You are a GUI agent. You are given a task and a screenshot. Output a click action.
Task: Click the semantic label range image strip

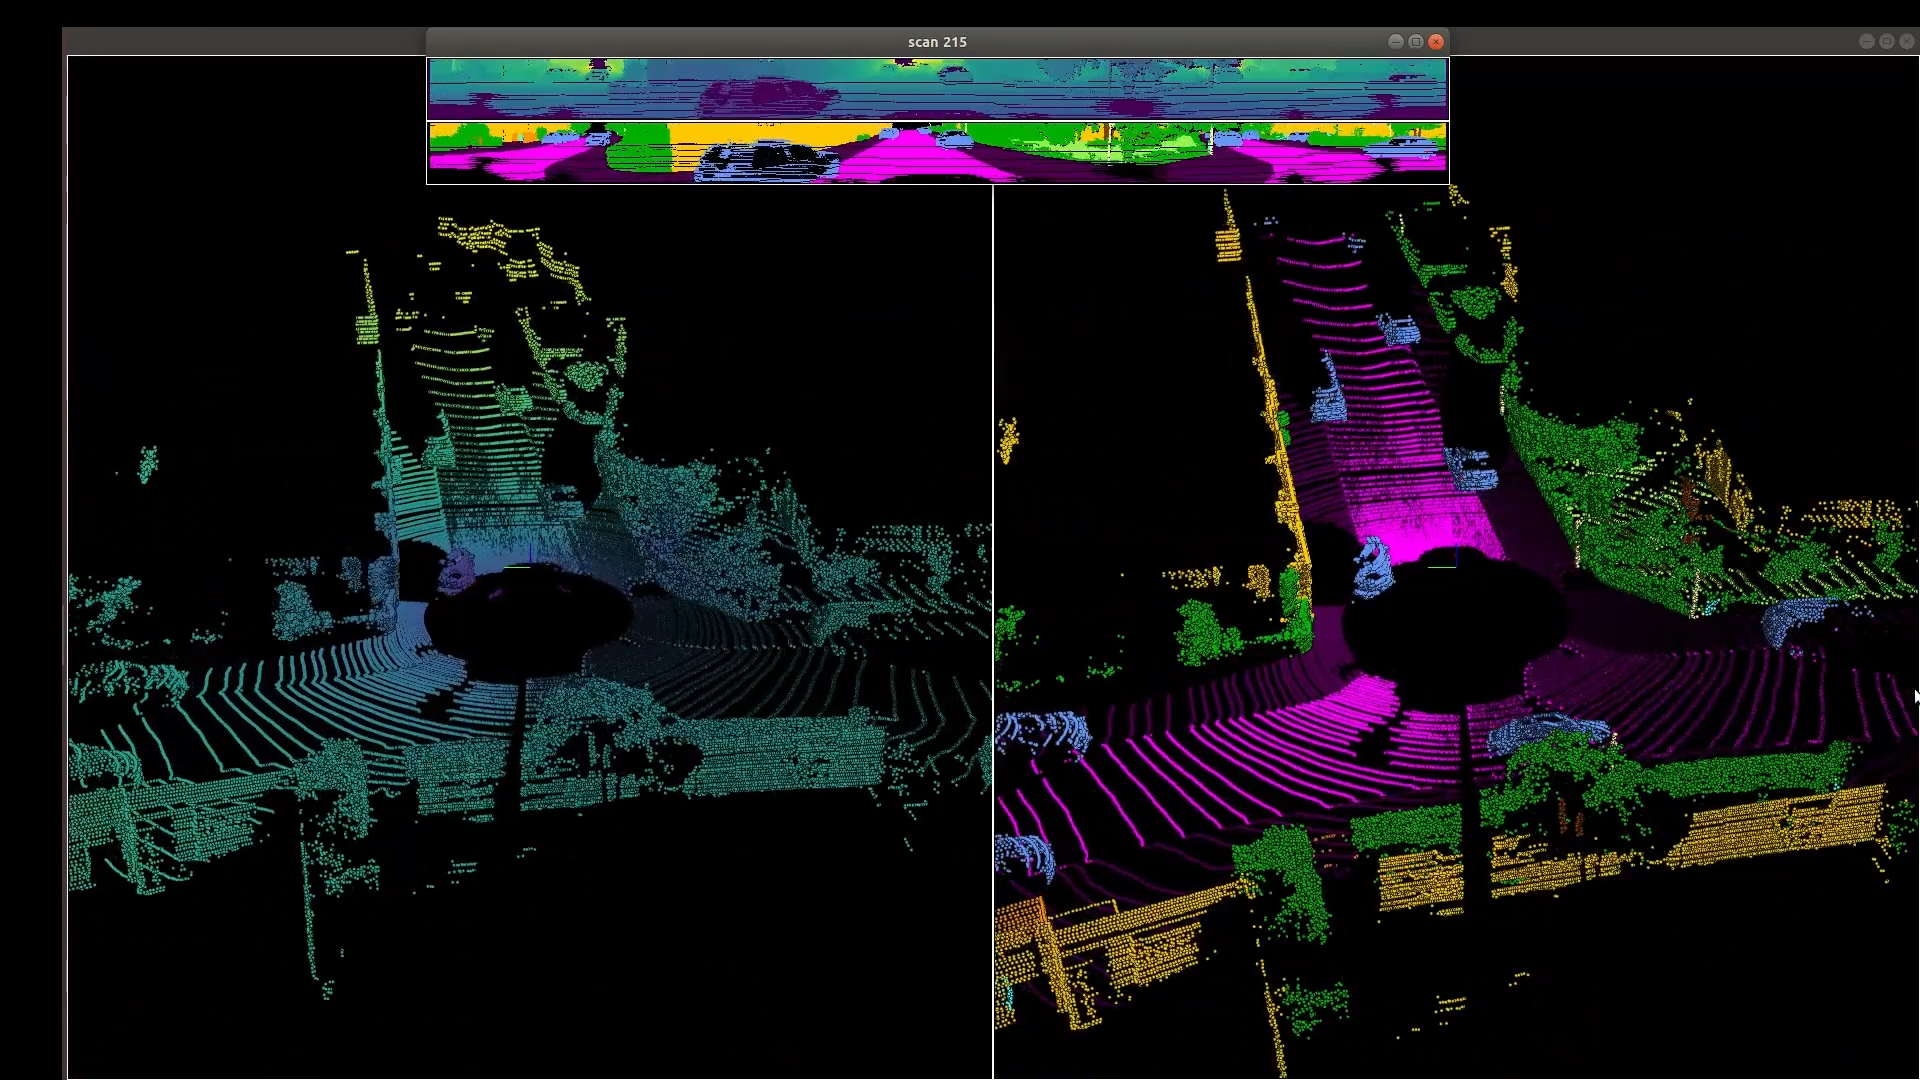(x=937, y=152)
